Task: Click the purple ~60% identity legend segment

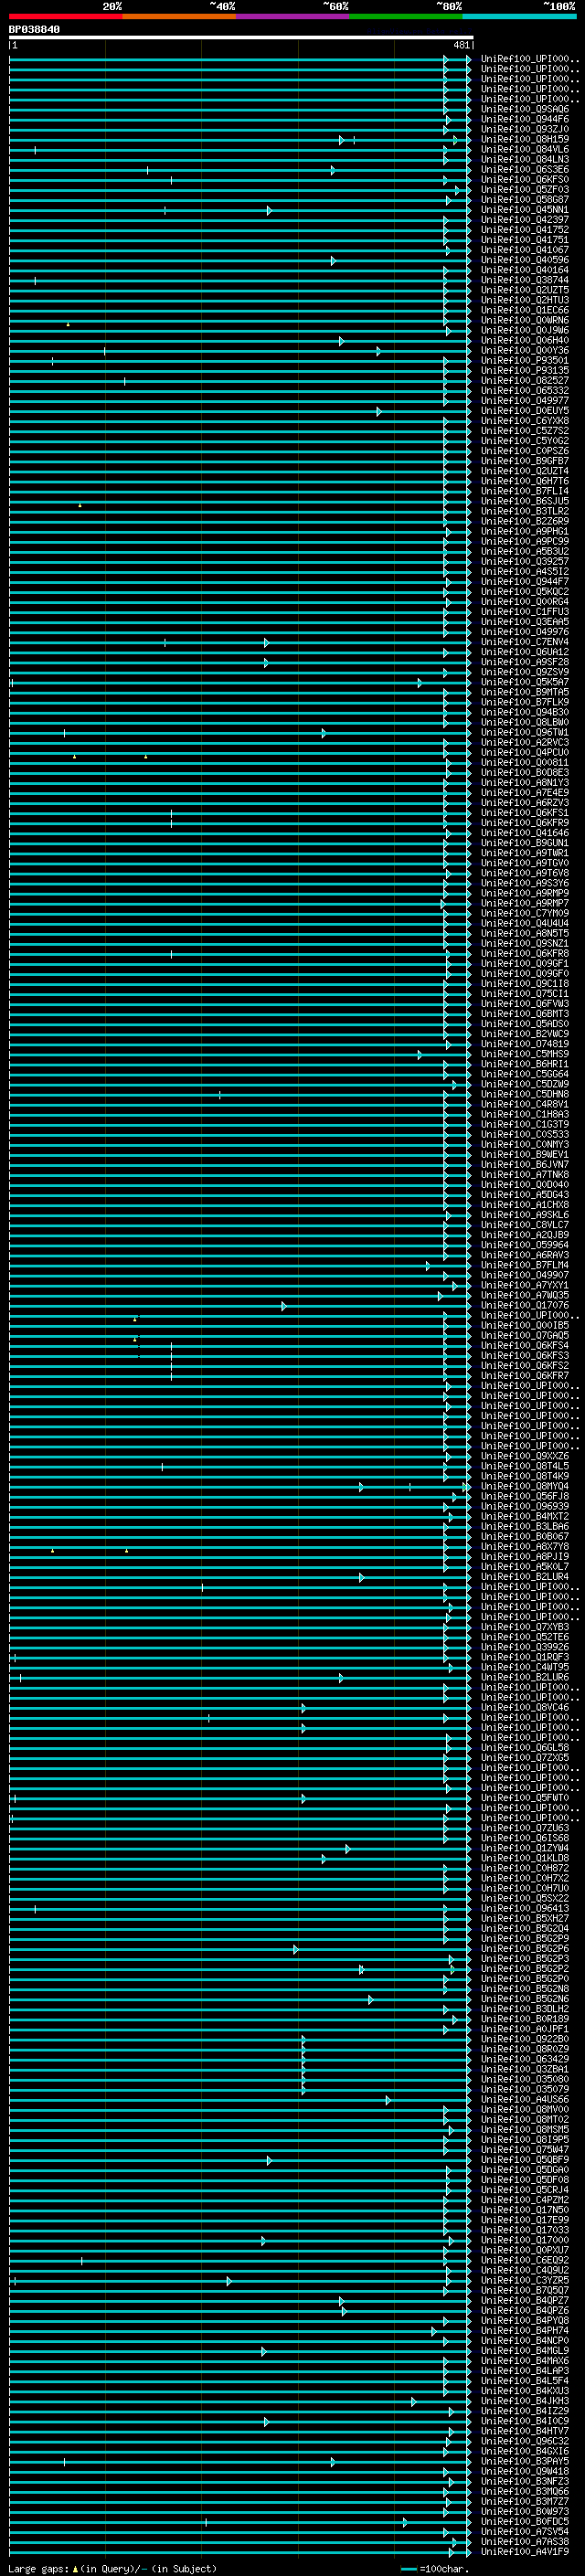Action: tap(293, 16)
